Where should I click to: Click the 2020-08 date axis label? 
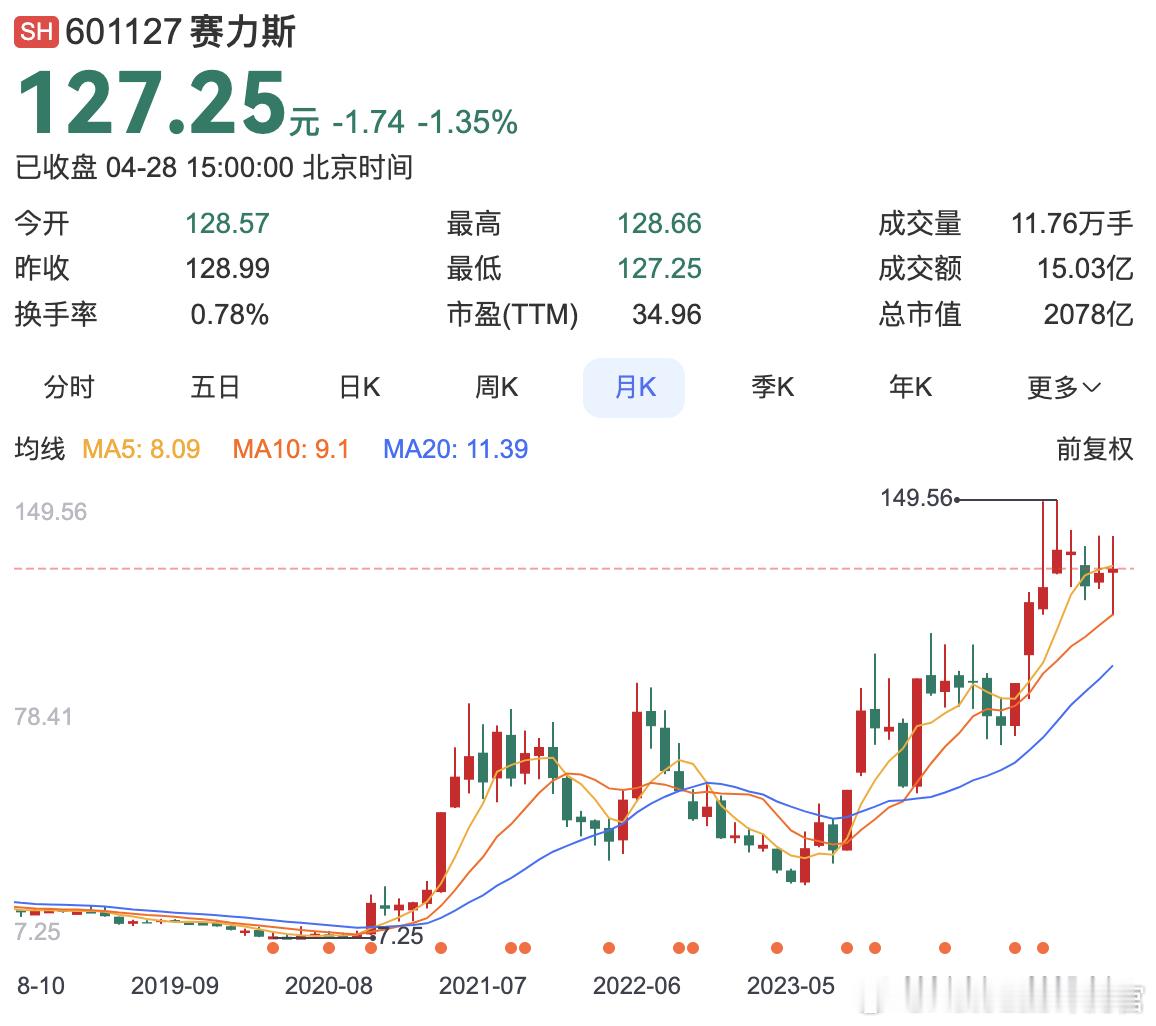pos(329,985)
